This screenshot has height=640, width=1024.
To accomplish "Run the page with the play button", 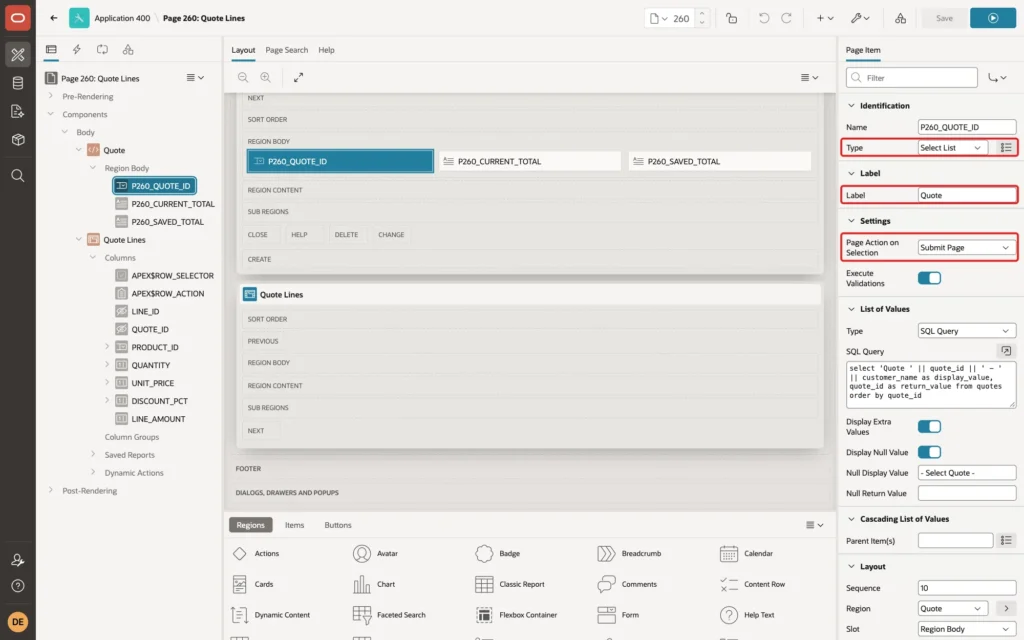I will coord(993,18).
